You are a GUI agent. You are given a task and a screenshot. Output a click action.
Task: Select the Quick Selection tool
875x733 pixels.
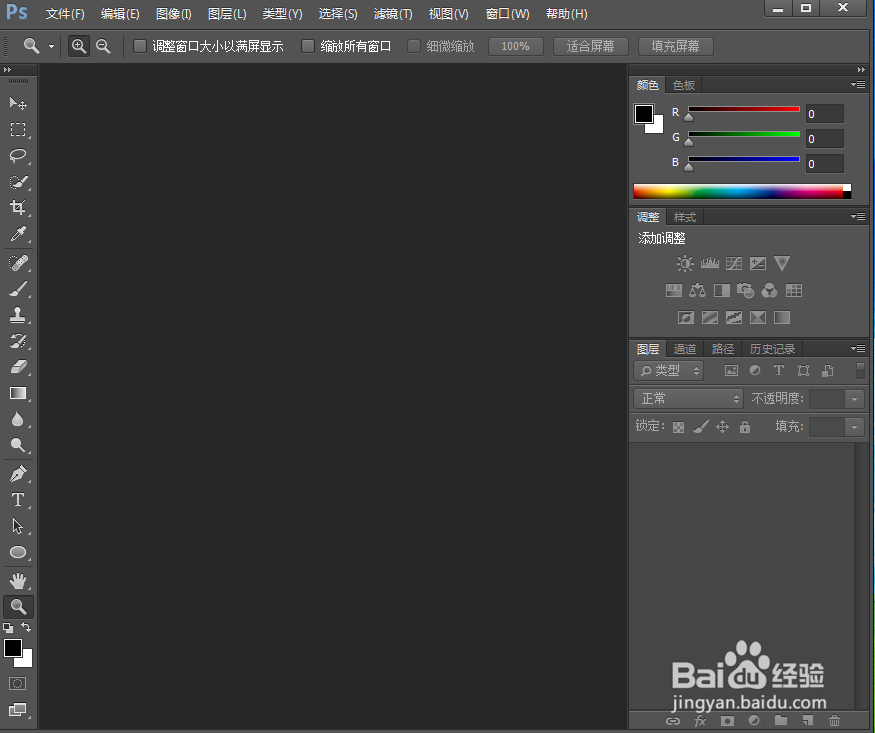(18, 181)
